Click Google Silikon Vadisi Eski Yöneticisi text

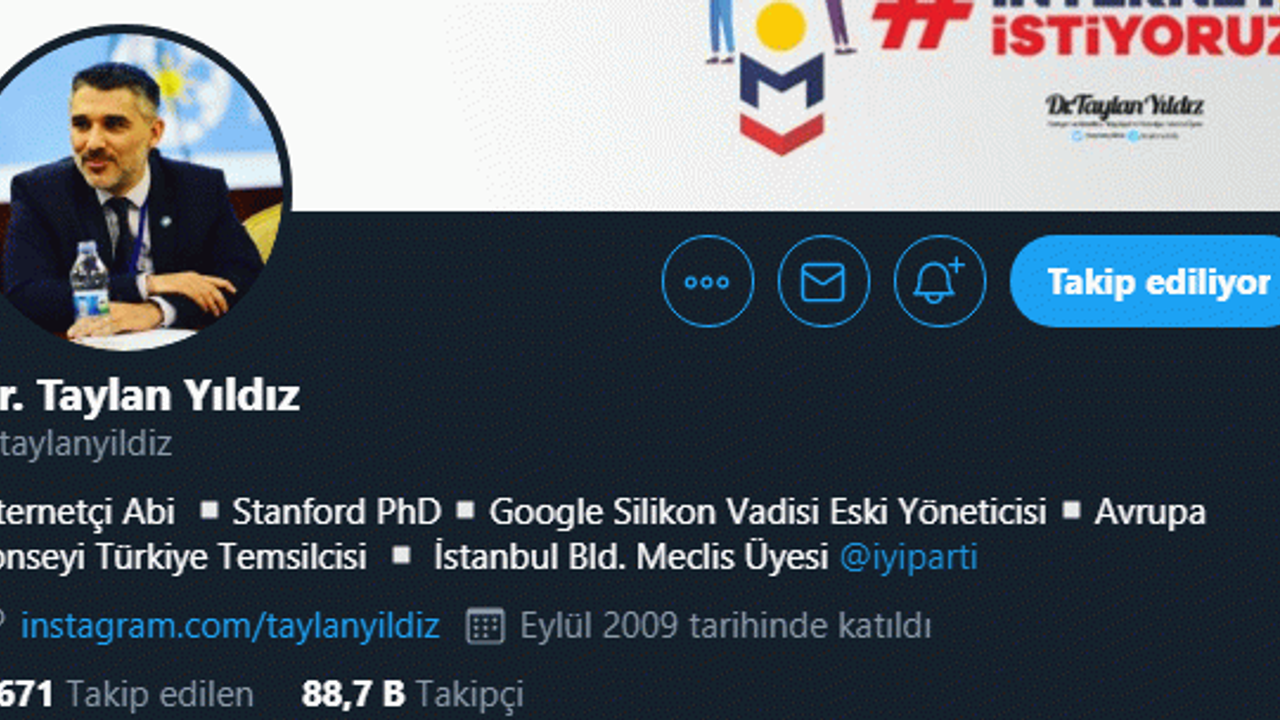pyautogui.click(x=768, y=512)
